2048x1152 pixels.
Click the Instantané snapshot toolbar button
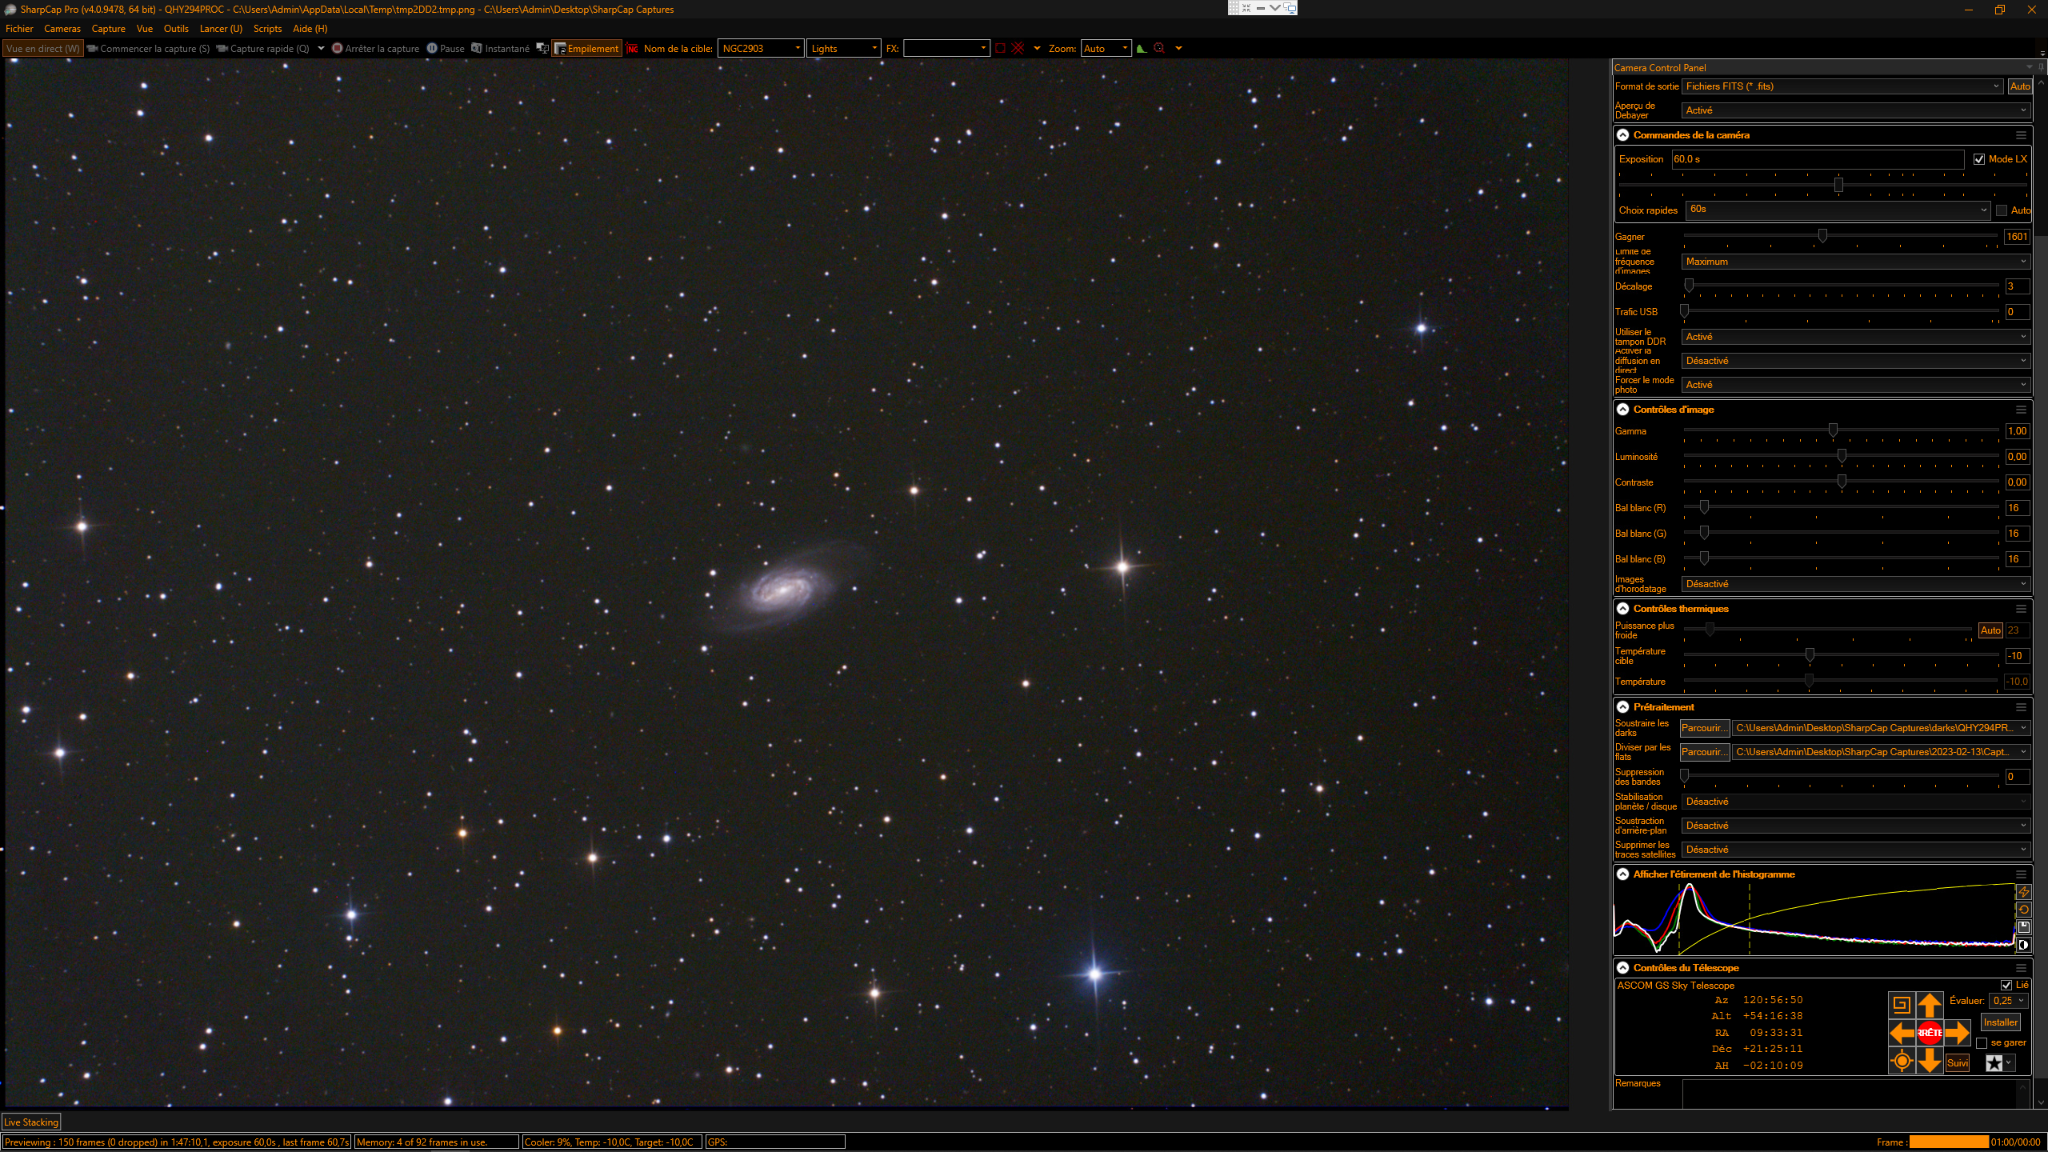500,48
